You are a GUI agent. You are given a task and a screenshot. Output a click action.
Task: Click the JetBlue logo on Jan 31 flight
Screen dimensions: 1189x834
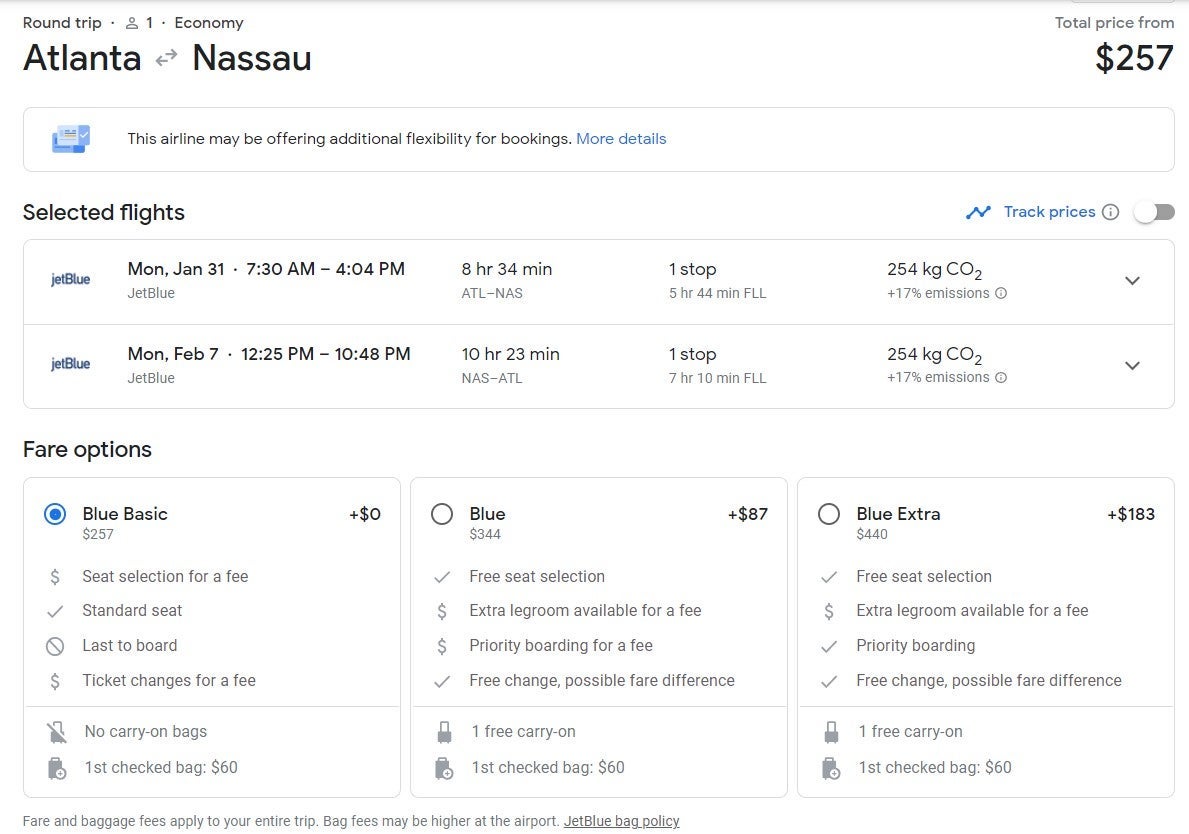71,280
